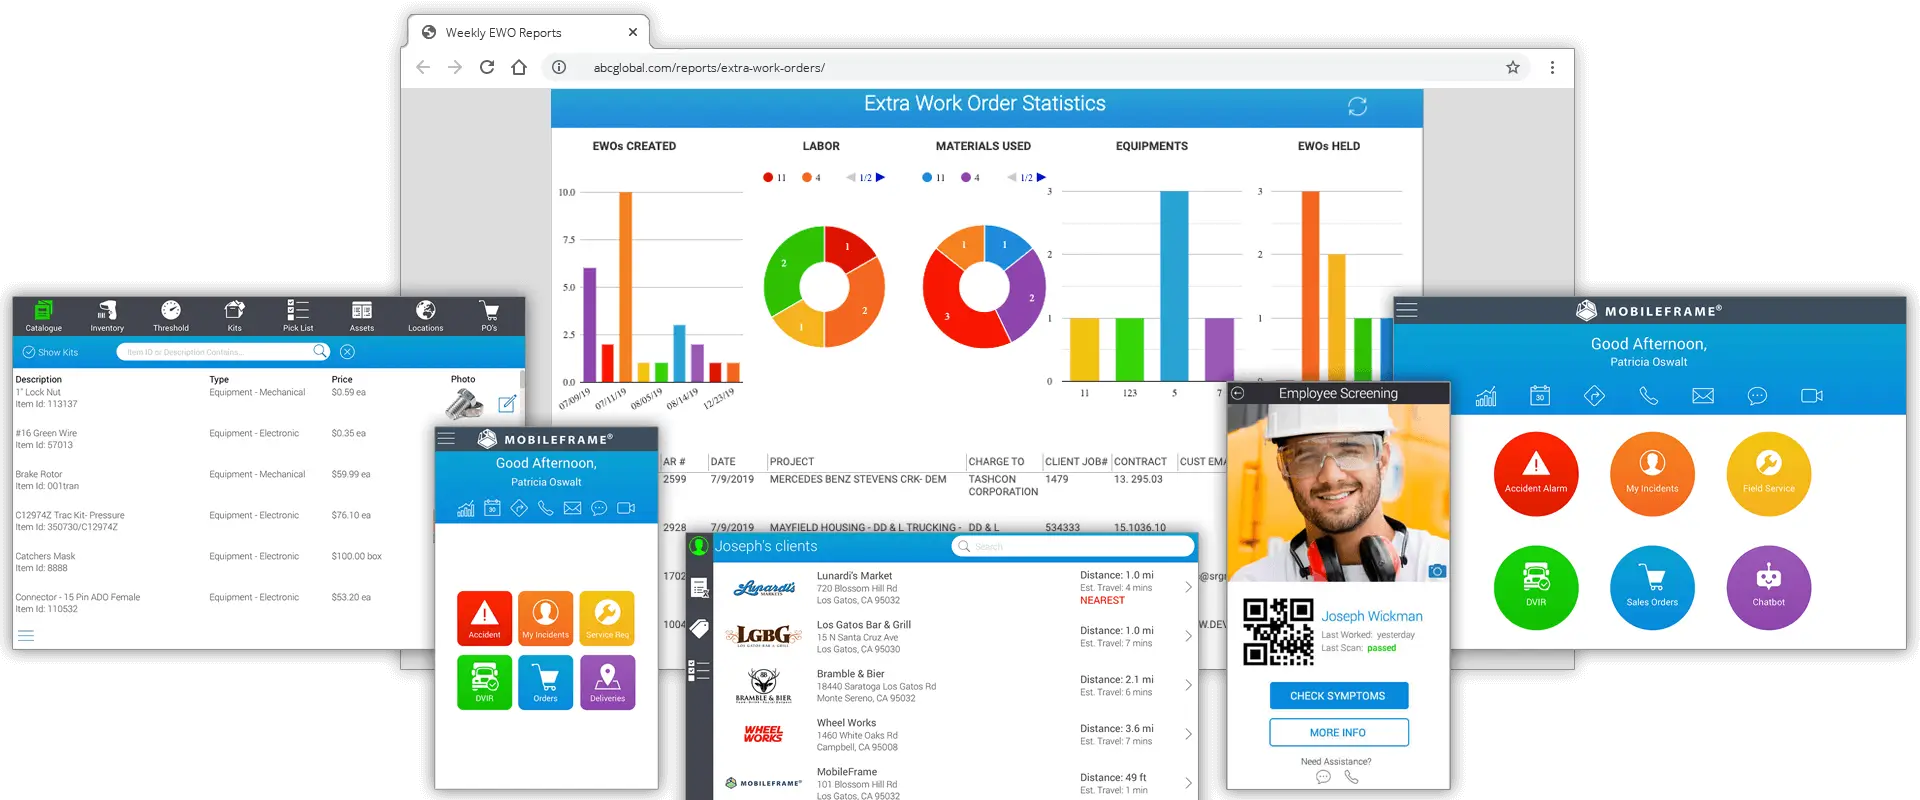Advance Materials Used legend to next page
Image resolution: width=1920 pixels, height=800 pixels.
pos(1041,177)
